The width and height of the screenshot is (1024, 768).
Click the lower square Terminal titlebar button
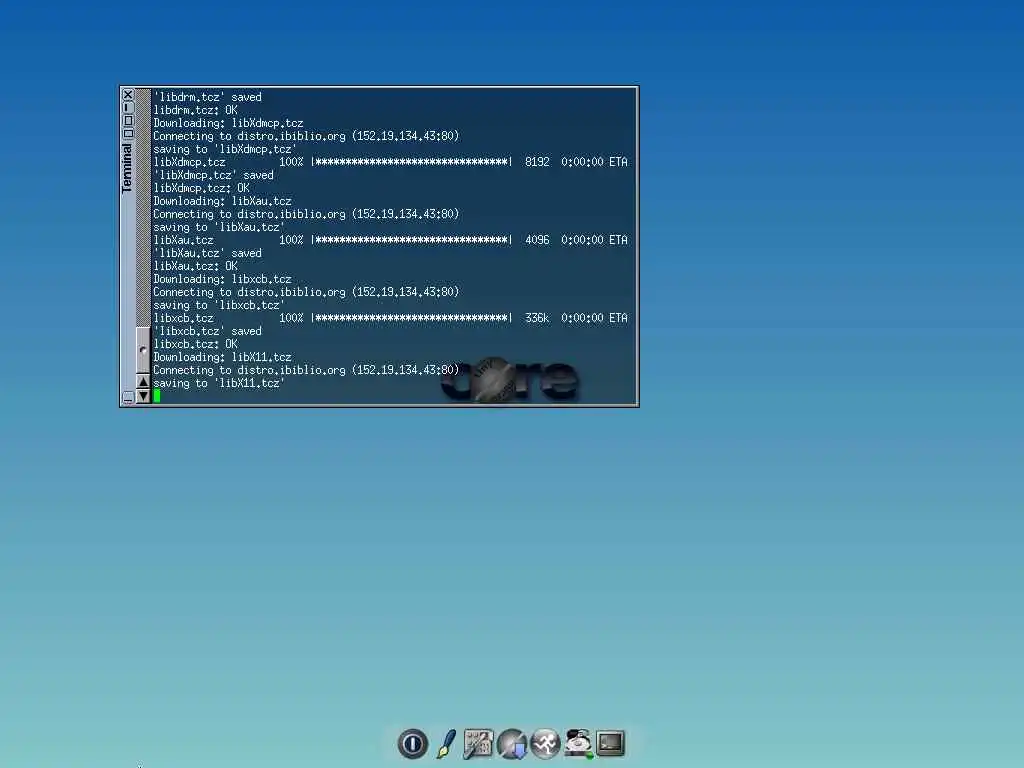coord(128,133)
